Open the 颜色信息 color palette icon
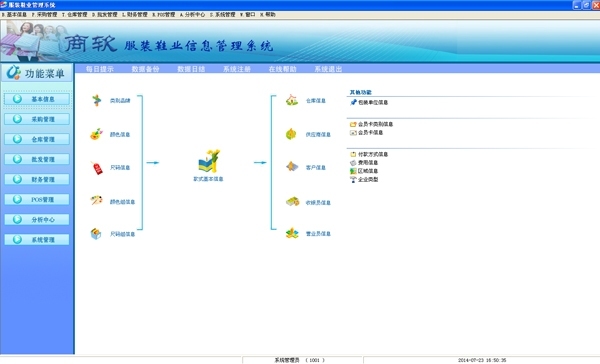 pos(96,134)
